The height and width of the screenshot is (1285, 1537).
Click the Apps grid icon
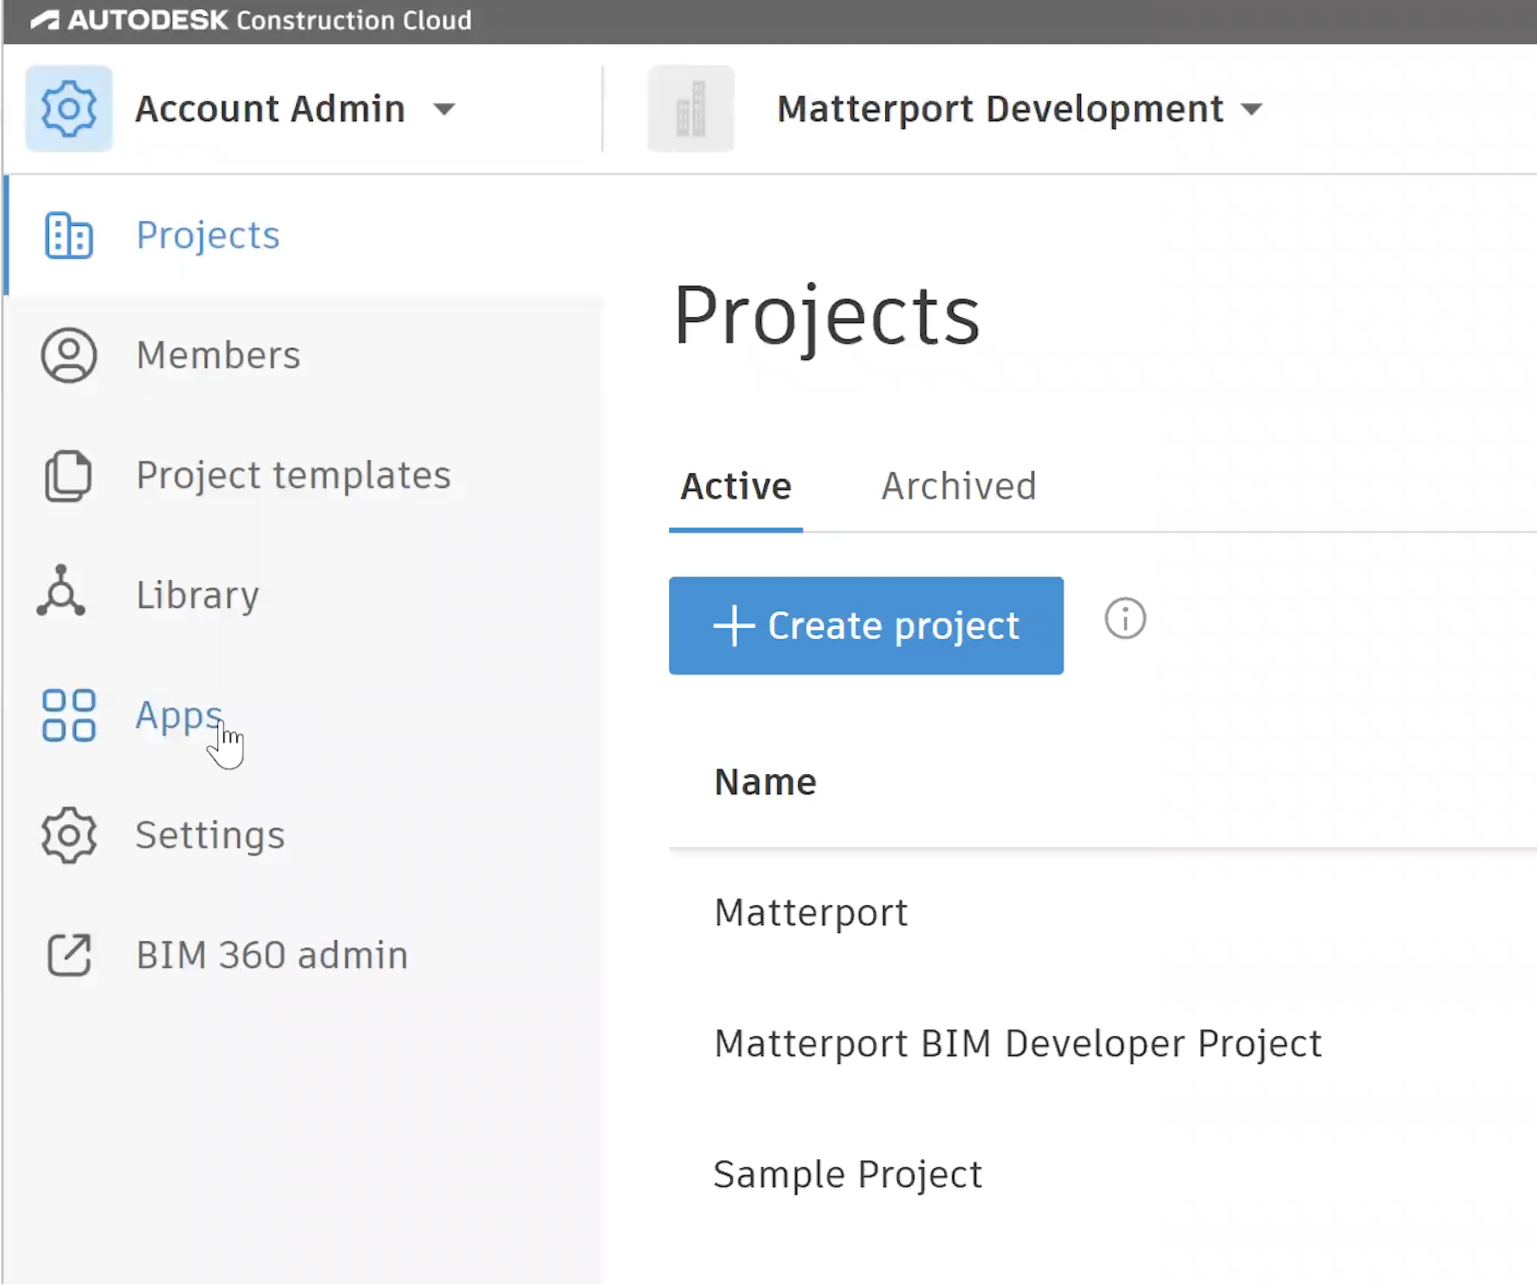[x=68, y=716]
